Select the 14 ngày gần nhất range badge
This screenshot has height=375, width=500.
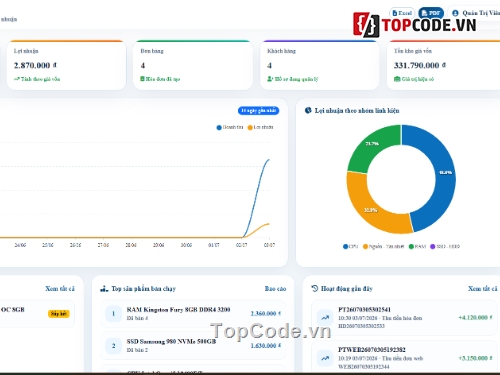point(258,110)
